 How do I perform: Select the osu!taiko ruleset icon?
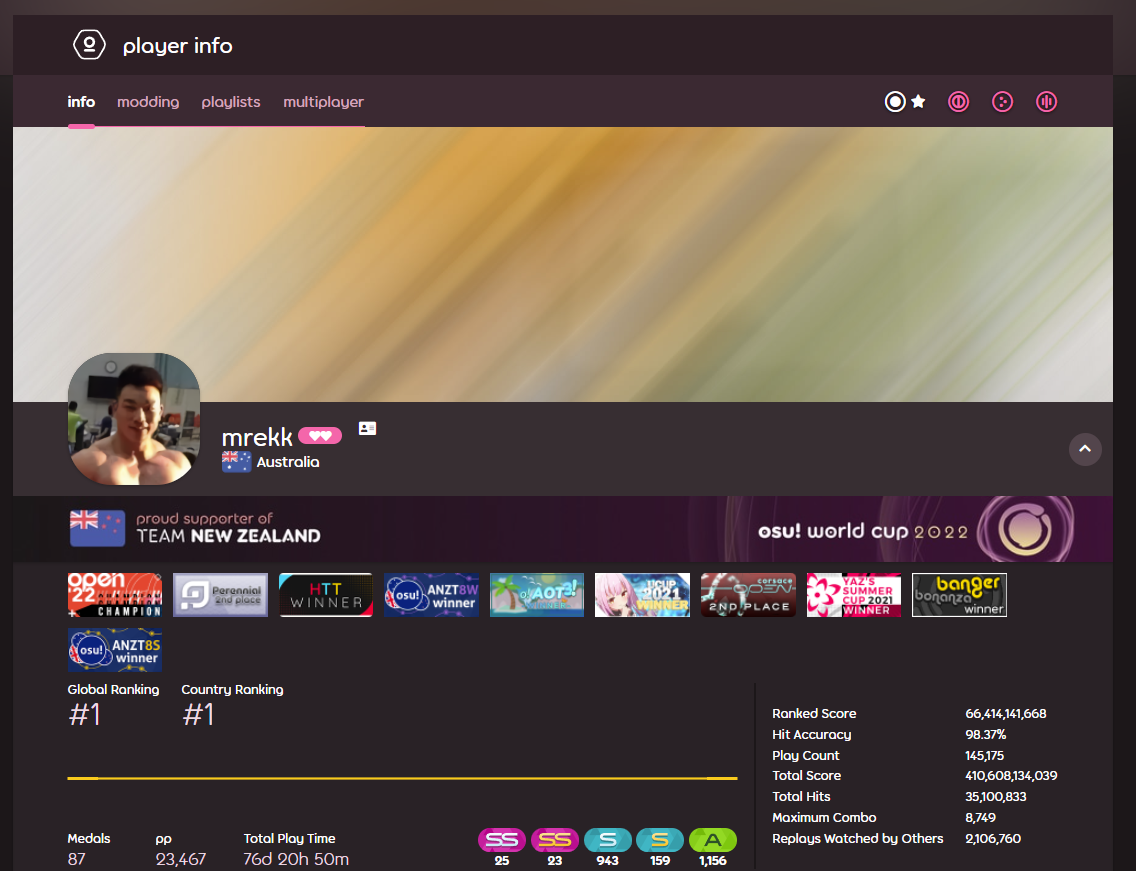(958, 101)
